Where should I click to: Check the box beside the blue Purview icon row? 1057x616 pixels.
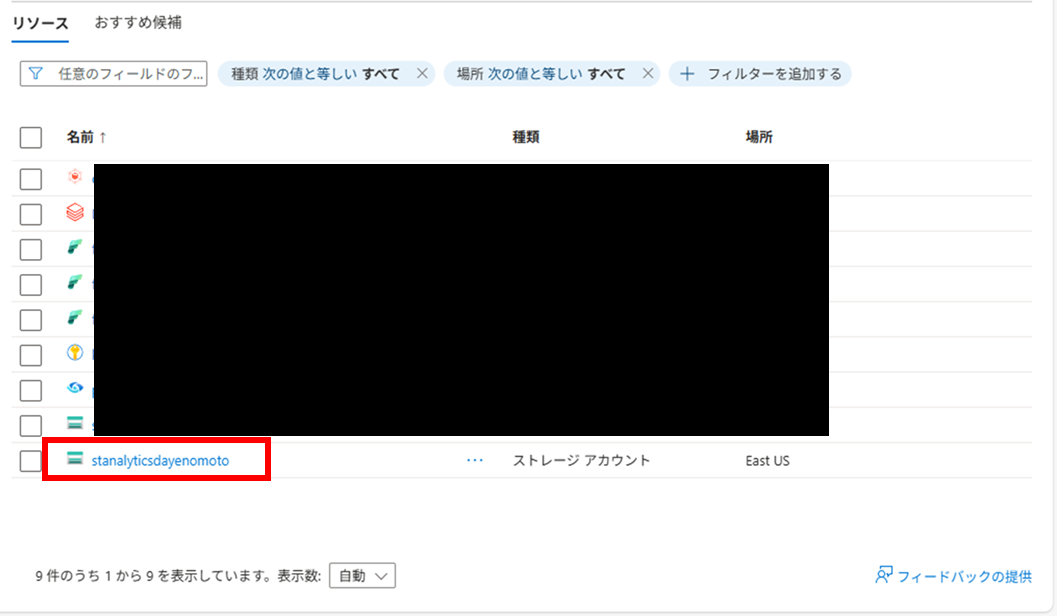click(30, 390)
